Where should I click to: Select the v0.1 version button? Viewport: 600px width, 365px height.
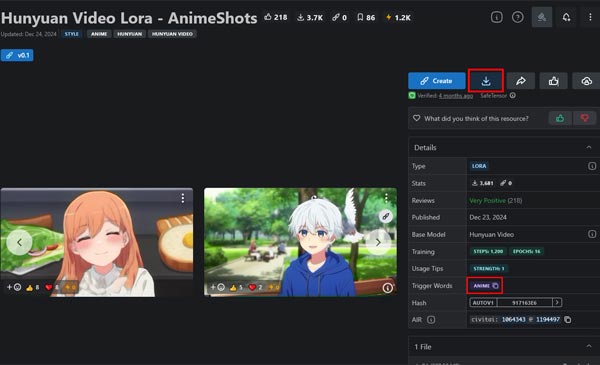17,55
